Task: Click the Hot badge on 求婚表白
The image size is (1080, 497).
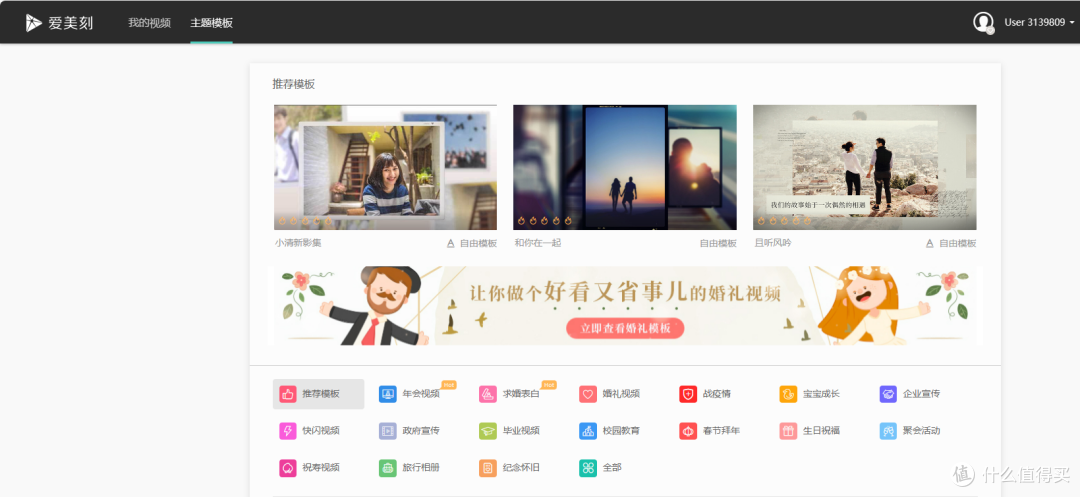Action: [x=549, y=385]
